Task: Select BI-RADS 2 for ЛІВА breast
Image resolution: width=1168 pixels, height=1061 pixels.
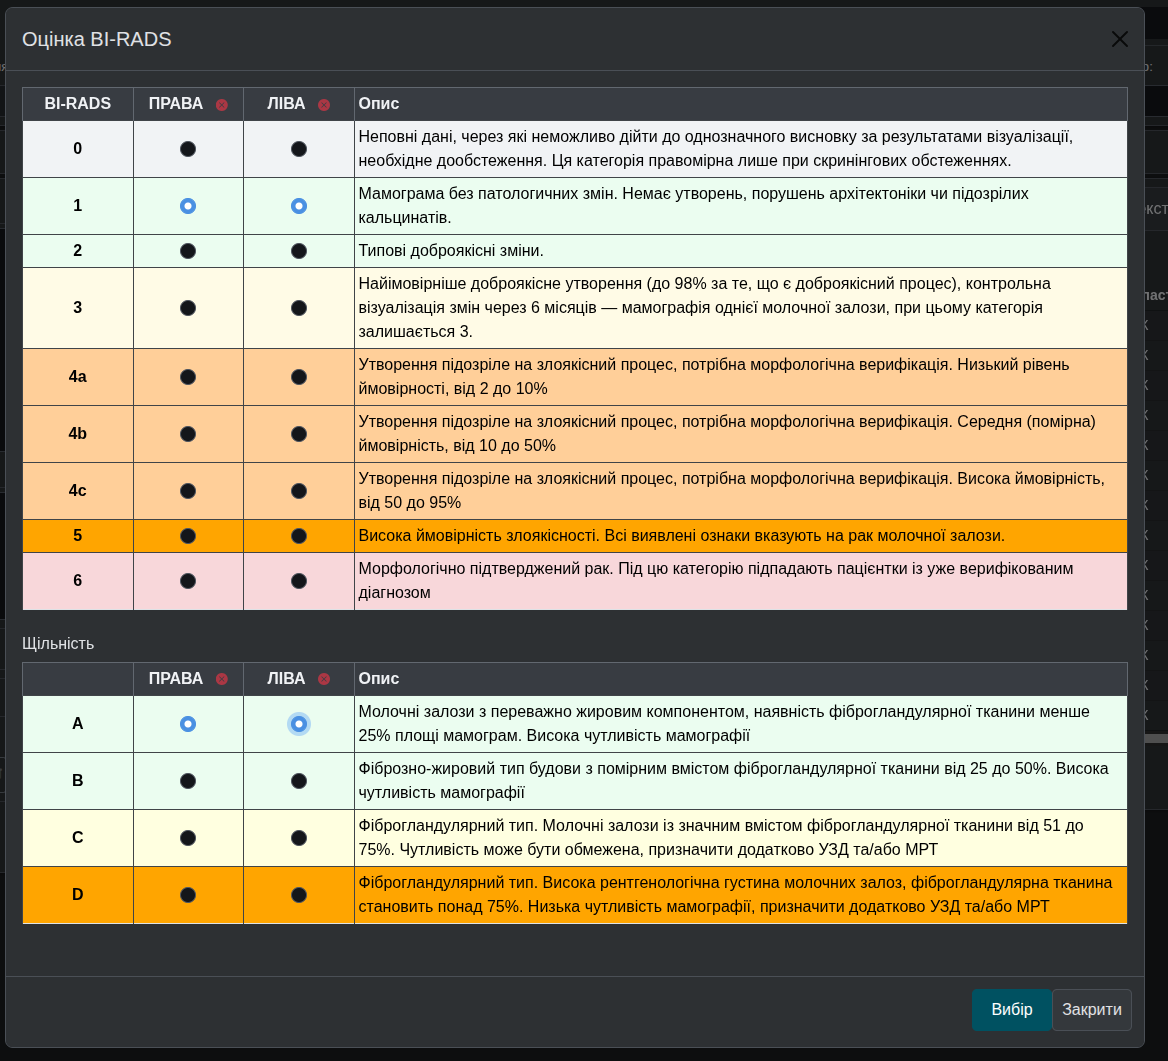Action: pos(299,251)
